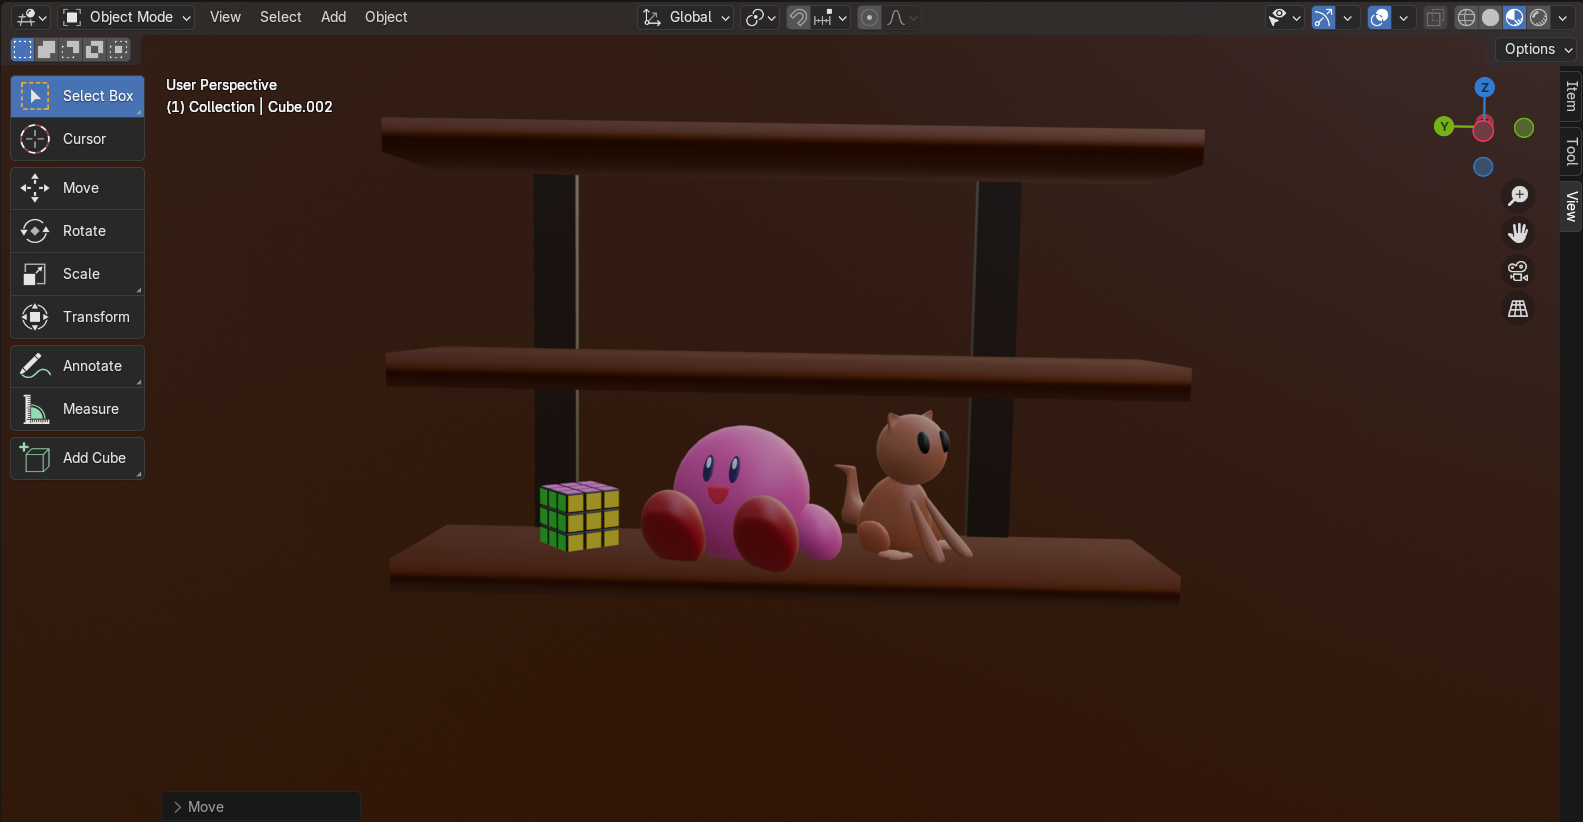The width and height of the screenshot is (1583, 822).
Task: Open the Item sidebar tab
Action: [1571, 97]
